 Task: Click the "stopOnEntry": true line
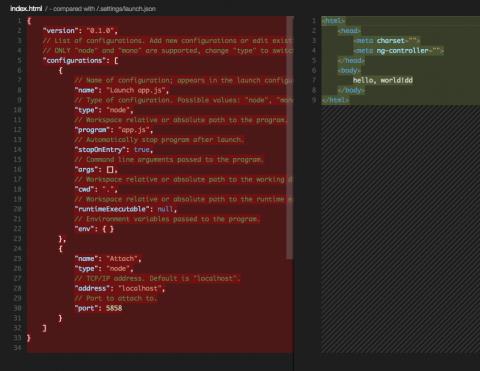[114, 150]
